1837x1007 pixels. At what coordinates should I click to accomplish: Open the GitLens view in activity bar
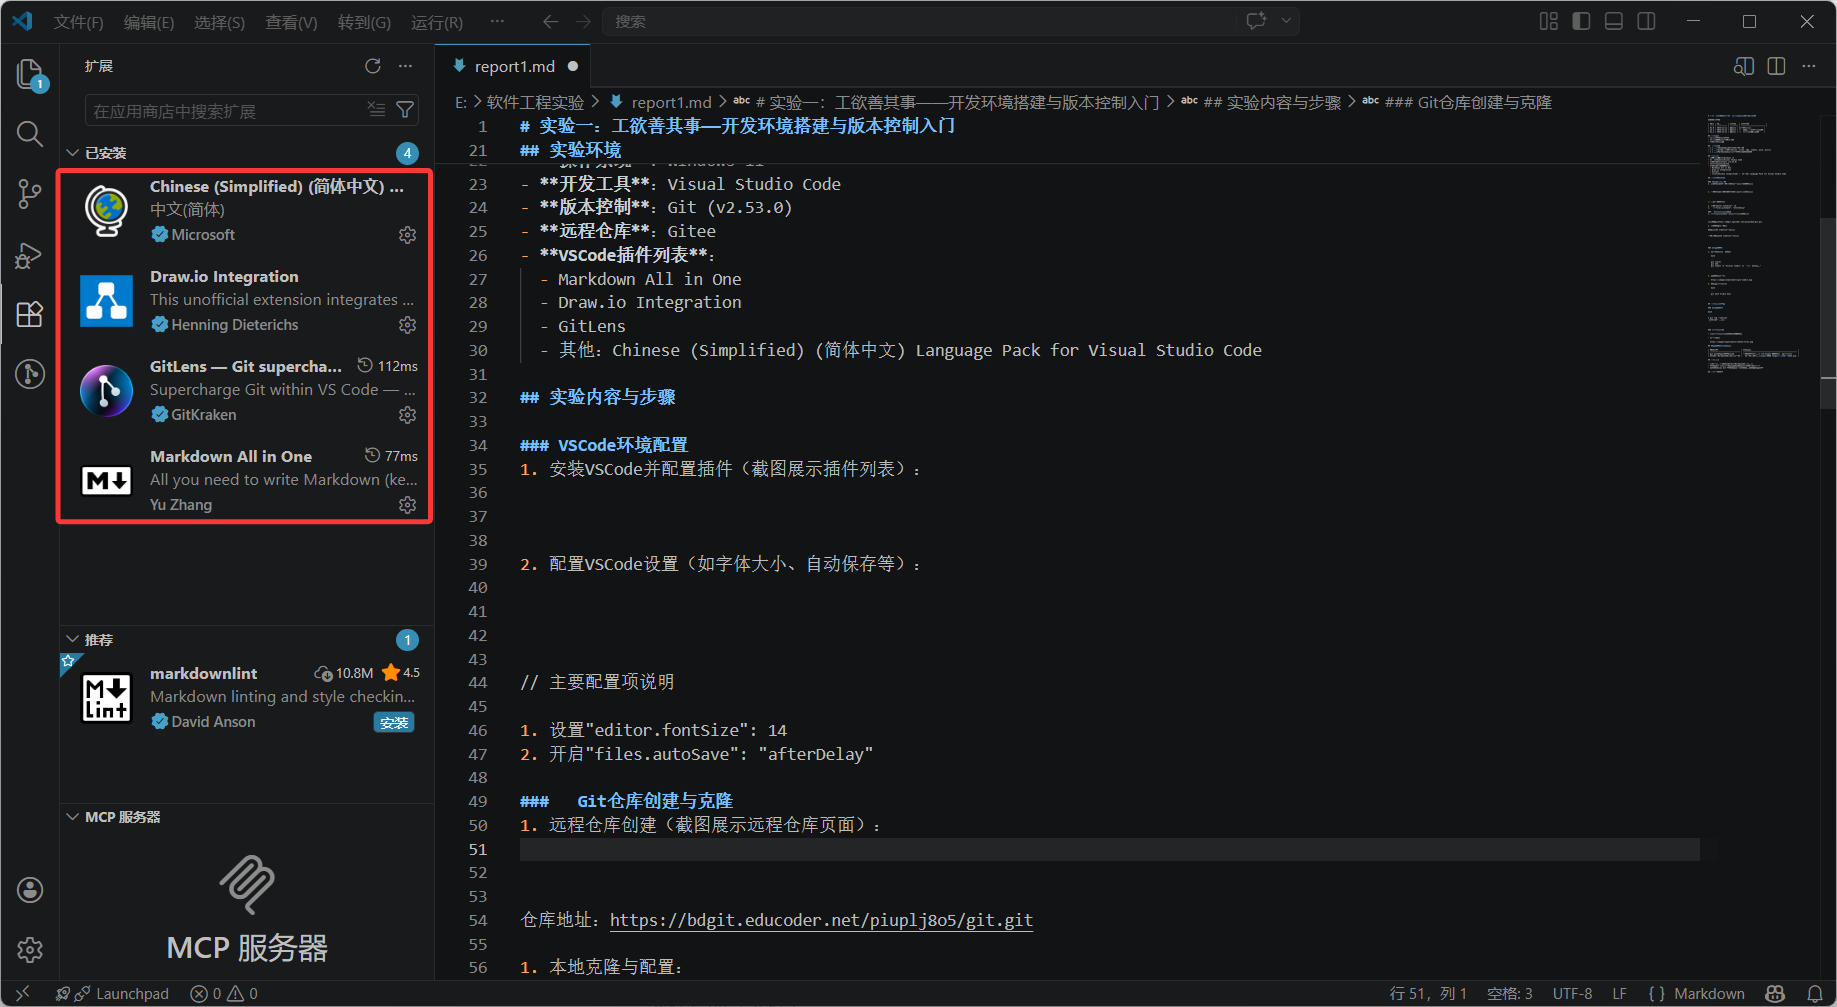coord(30,374)
